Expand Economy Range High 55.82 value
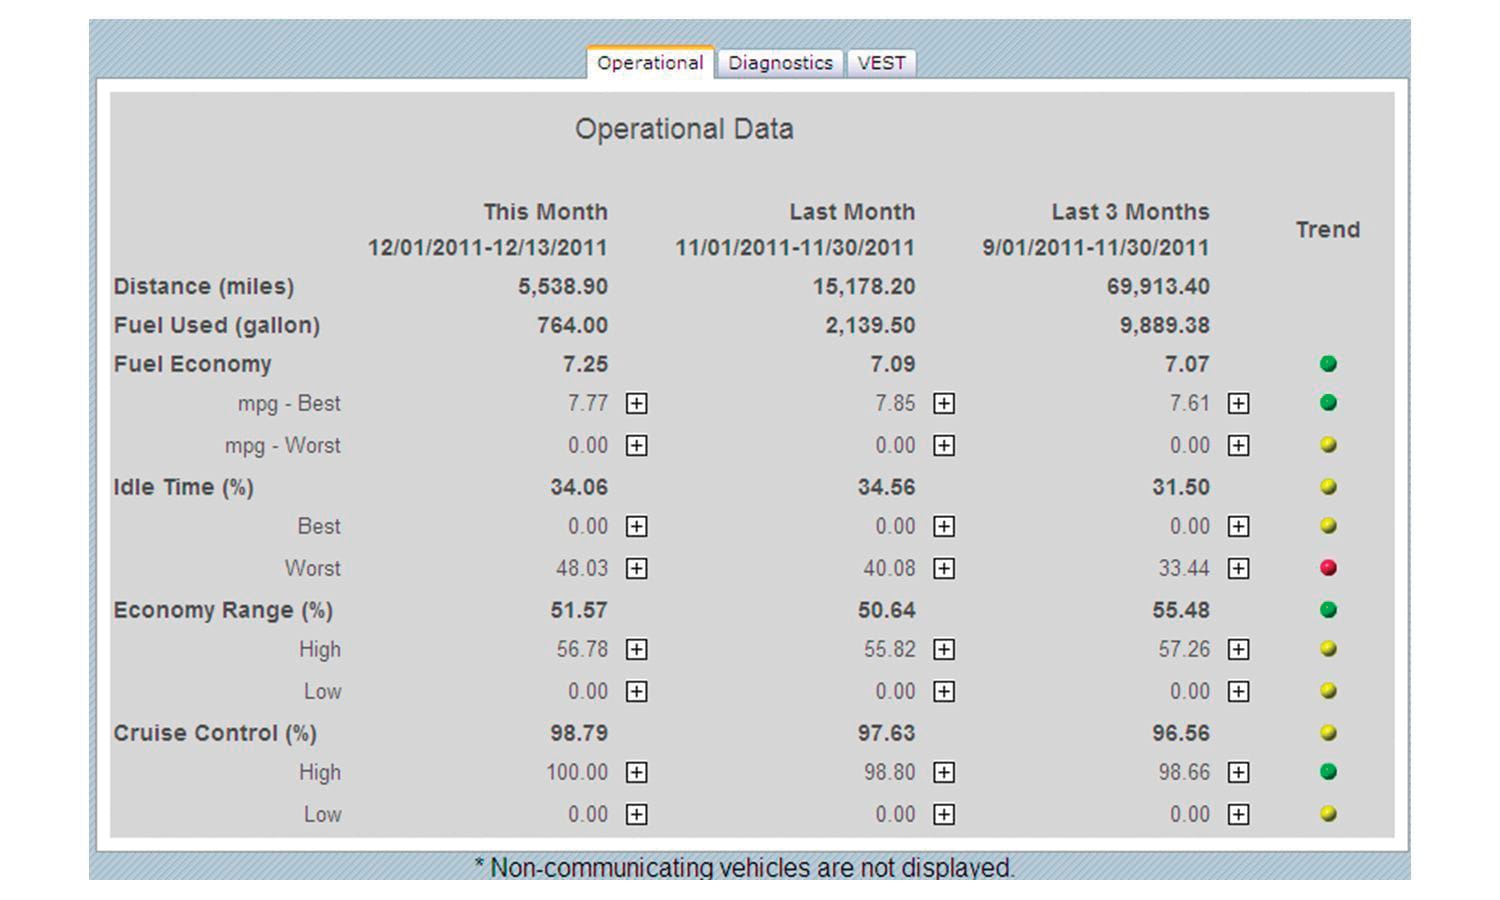Screen dimensions: 1500x900 pos(943,649)
